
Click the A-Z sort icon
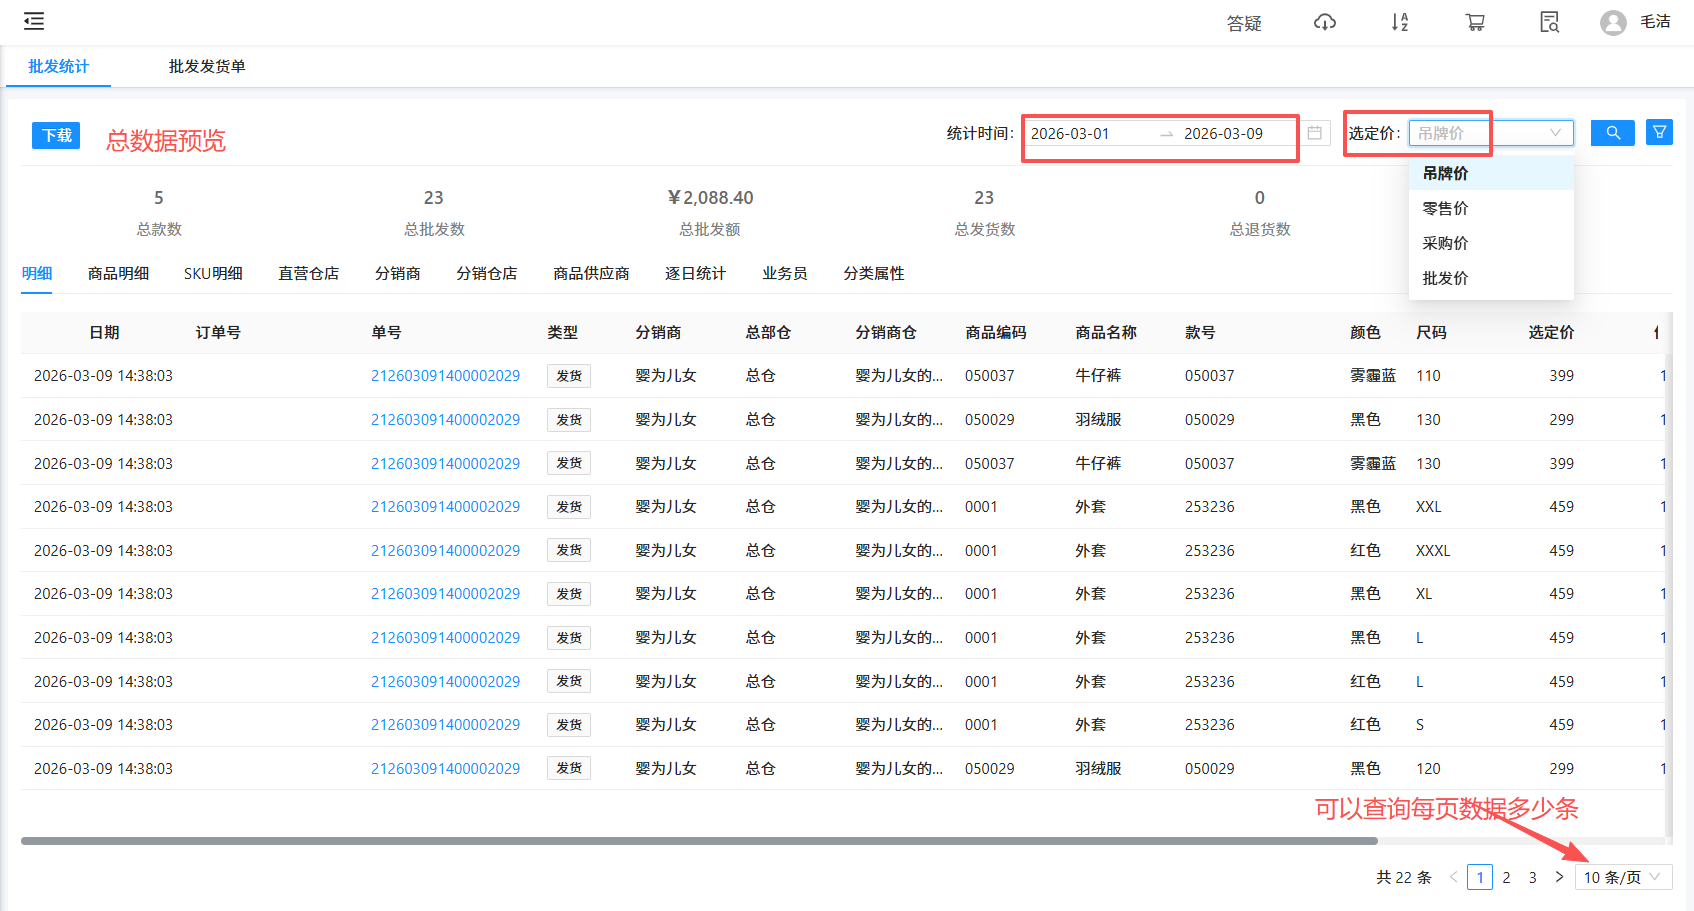point(1400,21)
